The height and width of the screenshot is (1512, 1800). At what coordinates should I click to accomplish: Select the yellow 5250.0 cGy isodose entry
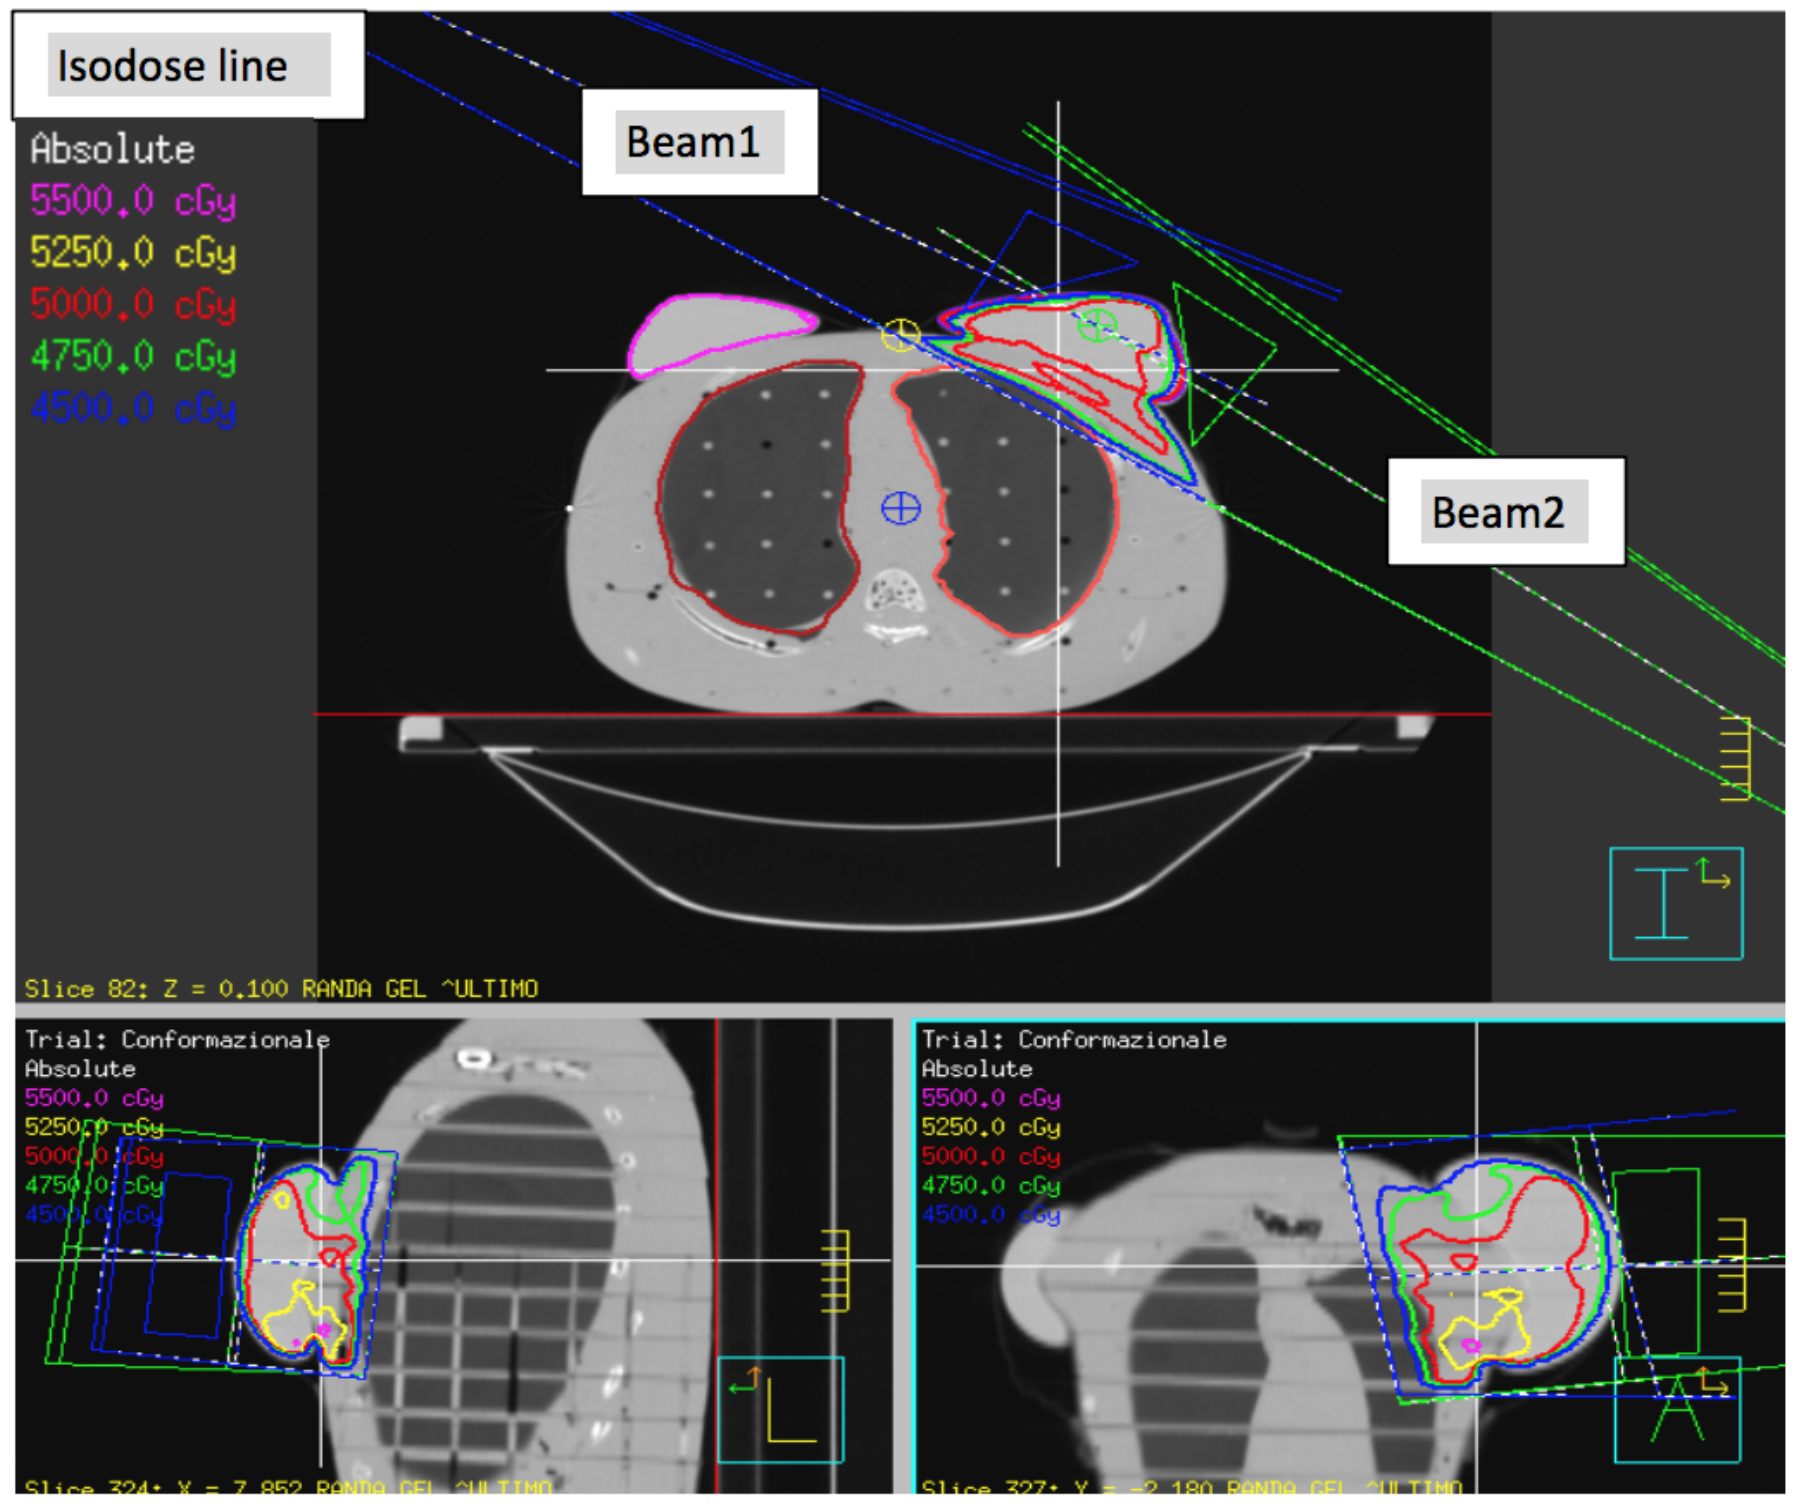[x=133, y=253]
